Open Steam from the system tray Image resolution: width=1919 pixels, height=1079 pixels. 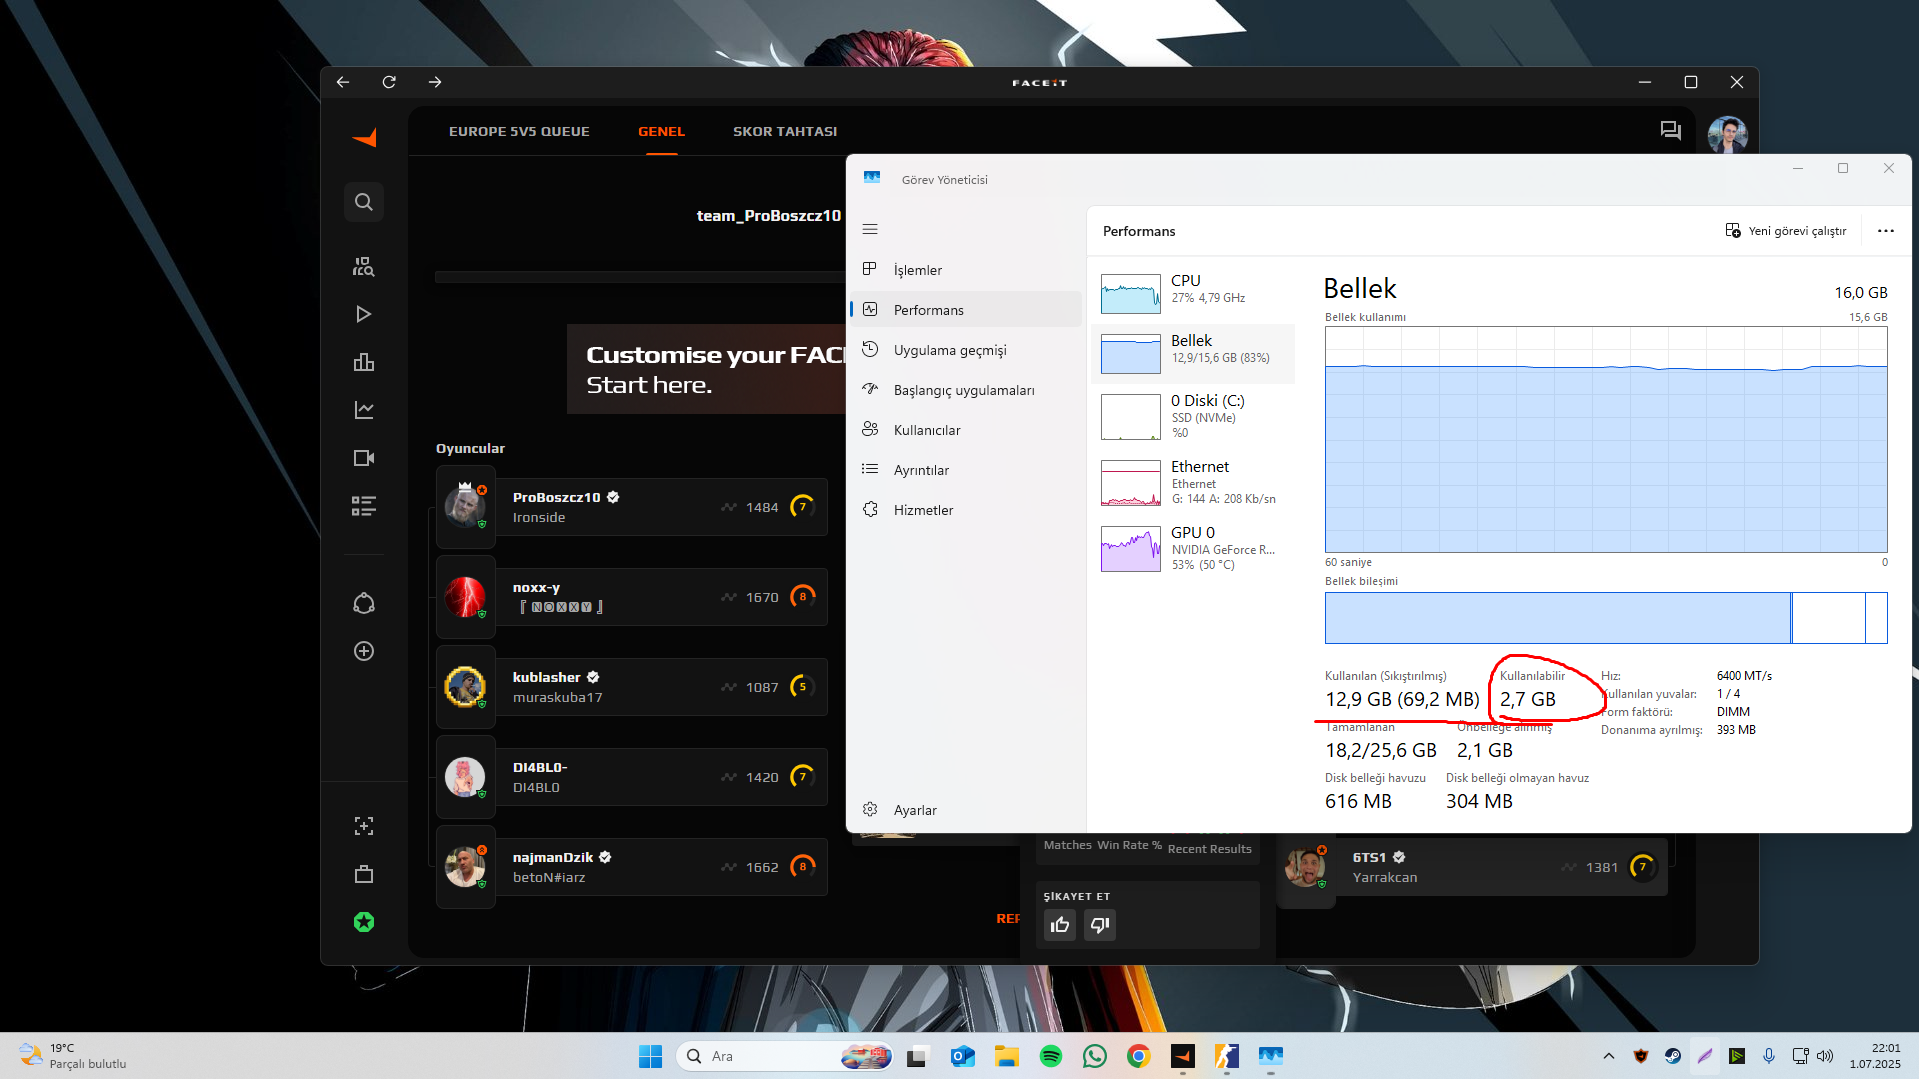[x=1672, y=1056]
